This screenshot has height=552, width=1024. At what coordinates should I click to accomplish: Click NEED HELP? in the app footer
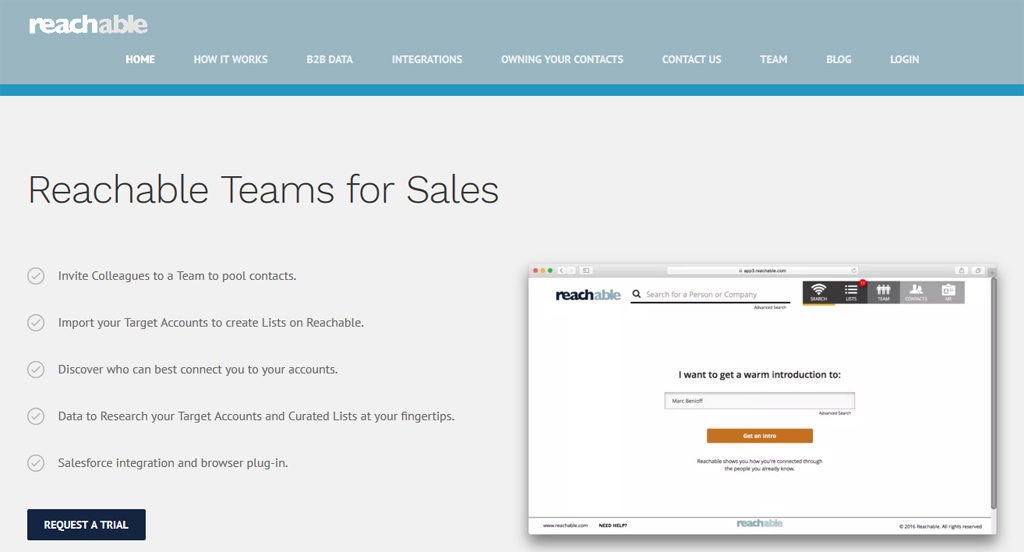pos(613,526)
